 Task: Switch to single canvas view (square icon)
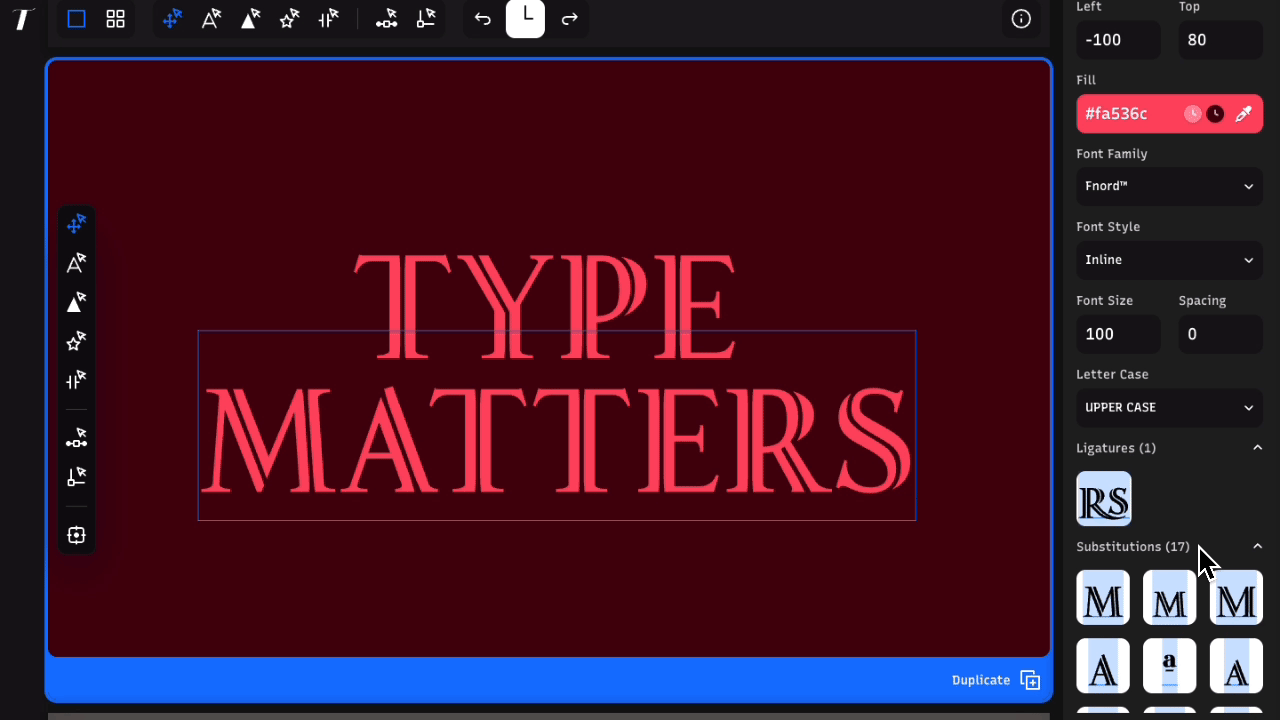pos(76,19)
